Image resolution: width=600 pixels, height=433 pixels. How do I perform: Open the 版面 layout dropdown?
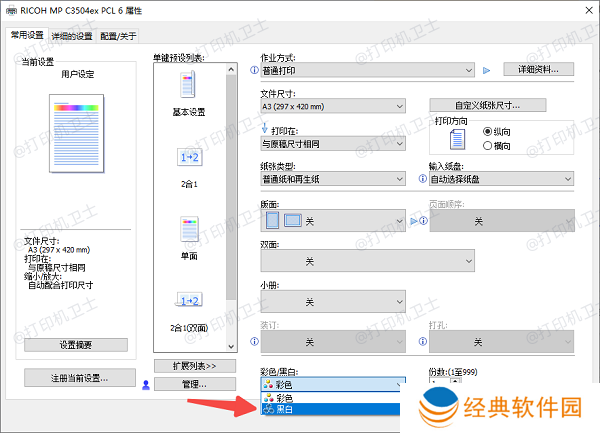coord(333,220)
